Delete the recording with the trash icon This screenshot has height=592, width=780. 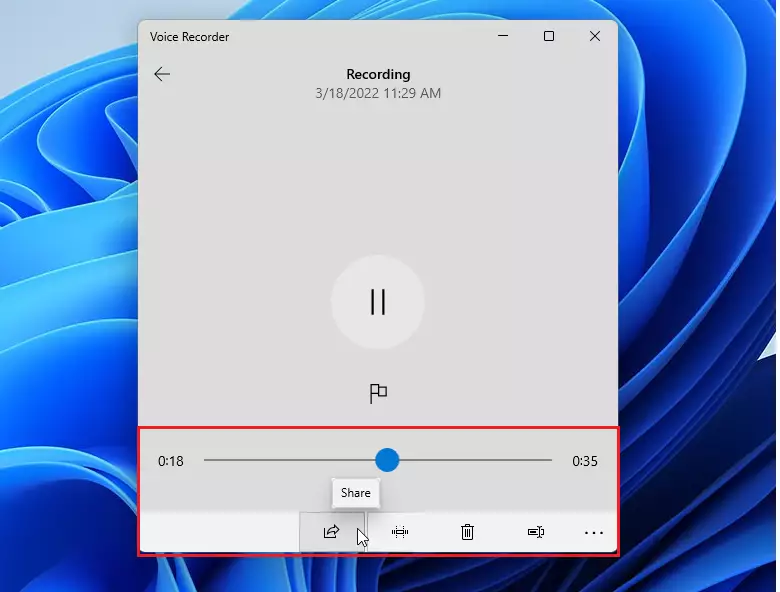(x=467, y=532)
